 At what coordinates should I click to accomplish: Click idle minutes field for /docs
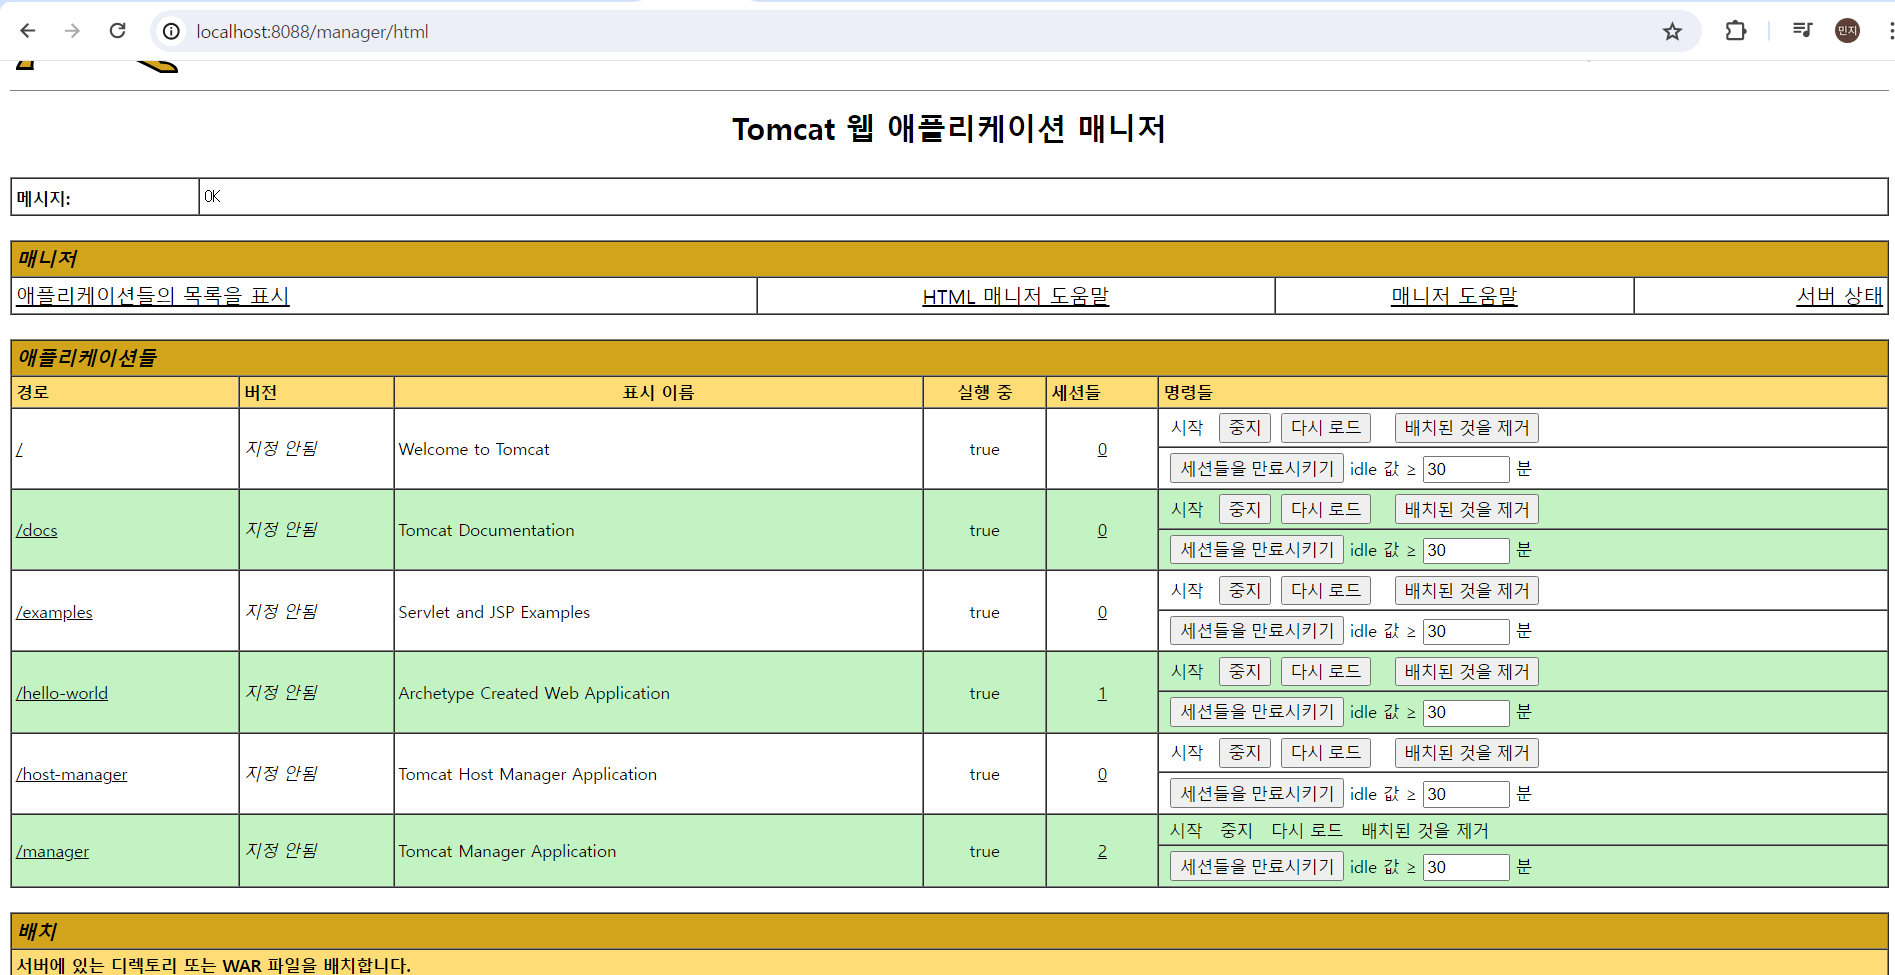tap(1466, 550)
